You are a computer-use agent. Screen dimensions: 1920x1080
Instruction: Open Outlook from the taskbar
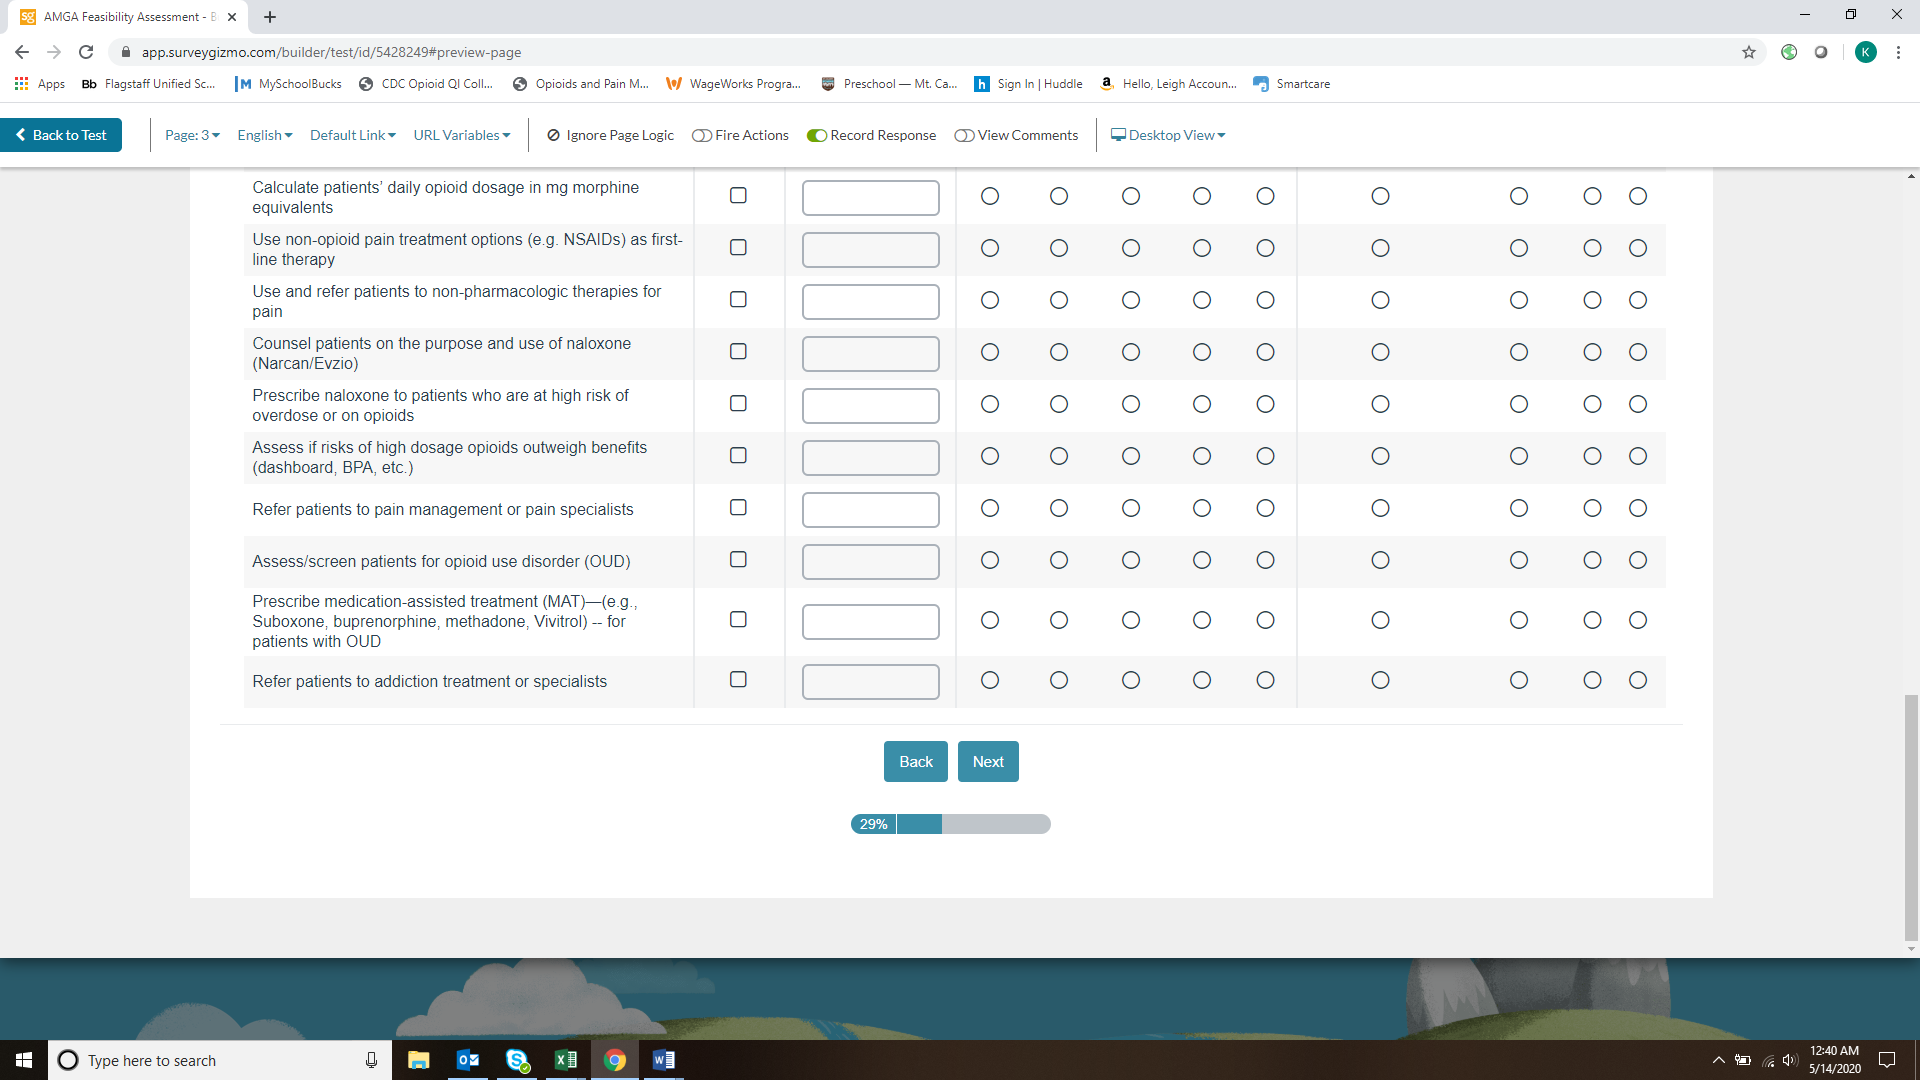click(467, 1060)
